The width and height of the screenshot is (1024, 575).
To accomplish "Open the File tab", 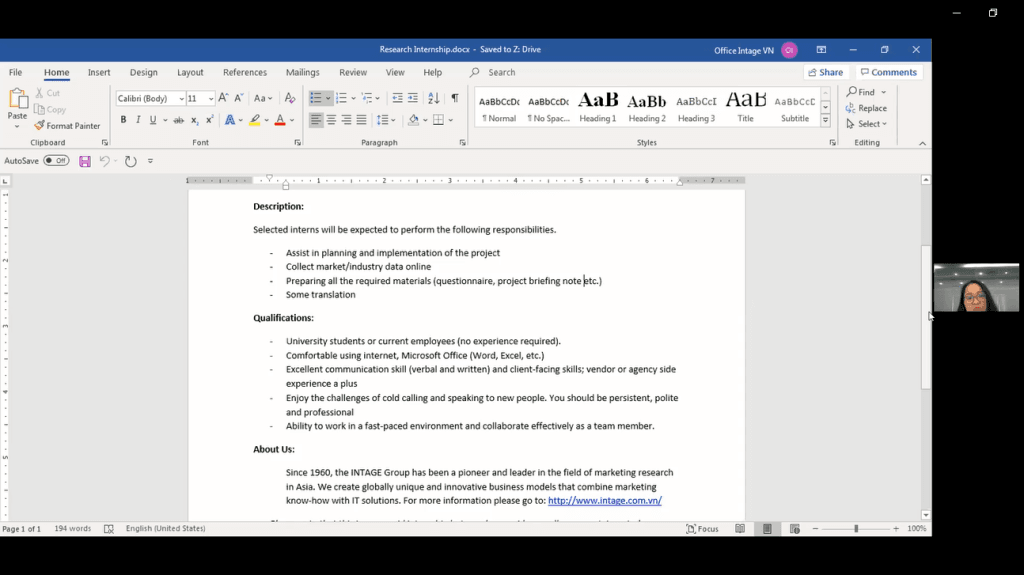I will click(15, 72).
